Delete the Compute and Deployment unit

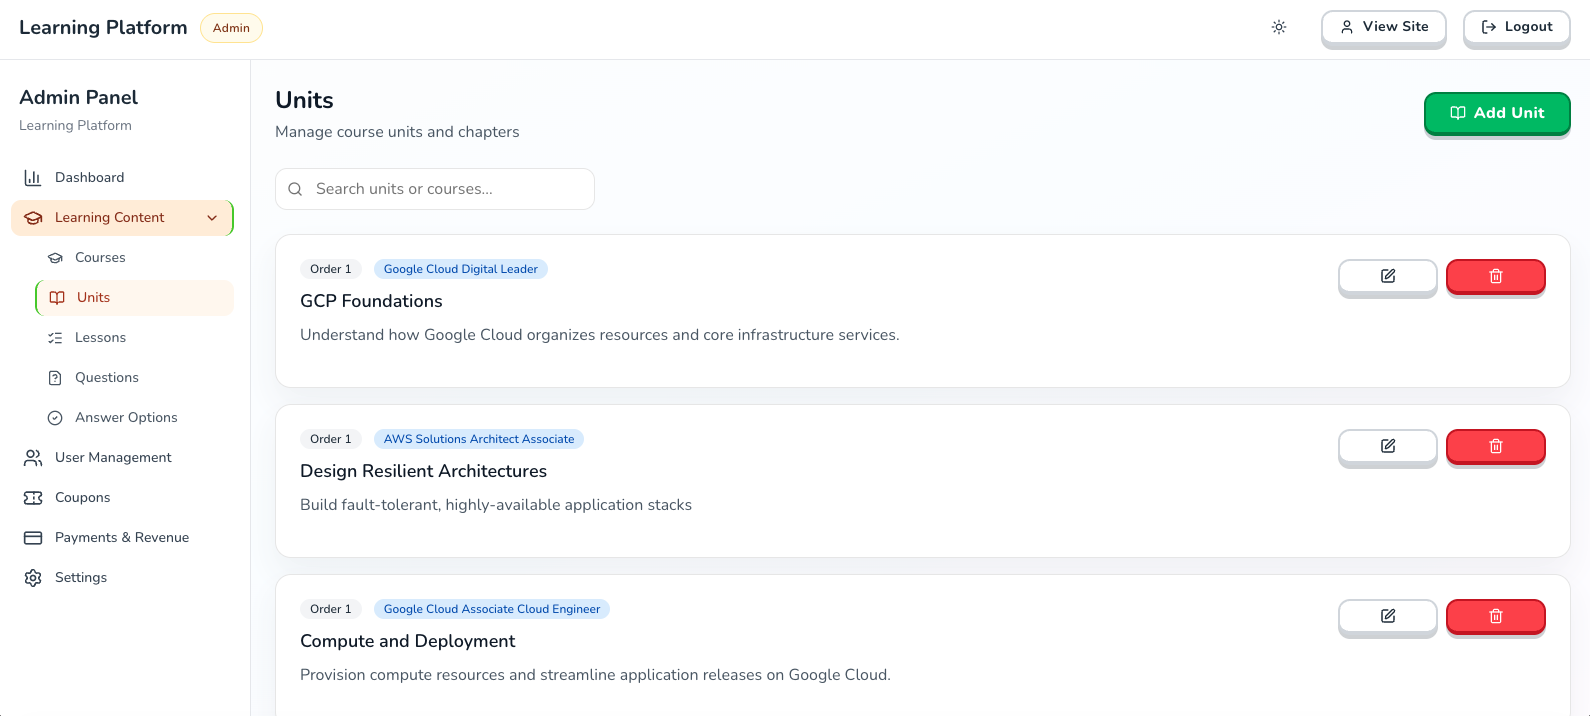tap(1496, 616)
